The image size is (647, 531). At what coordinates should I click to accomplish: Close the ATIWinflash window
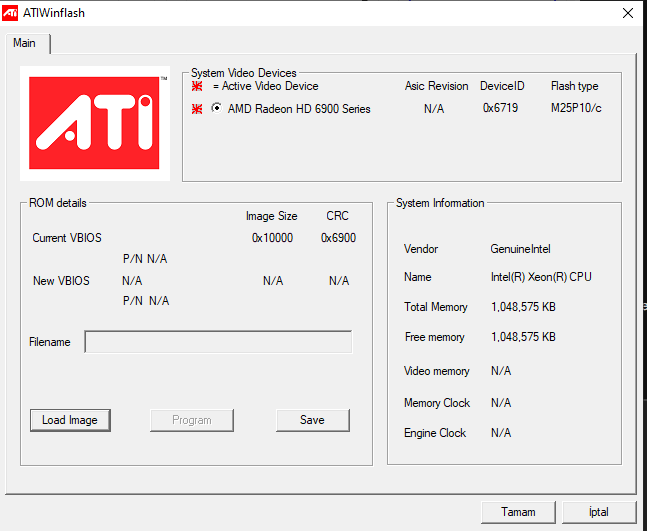click(x=628, y=13)
